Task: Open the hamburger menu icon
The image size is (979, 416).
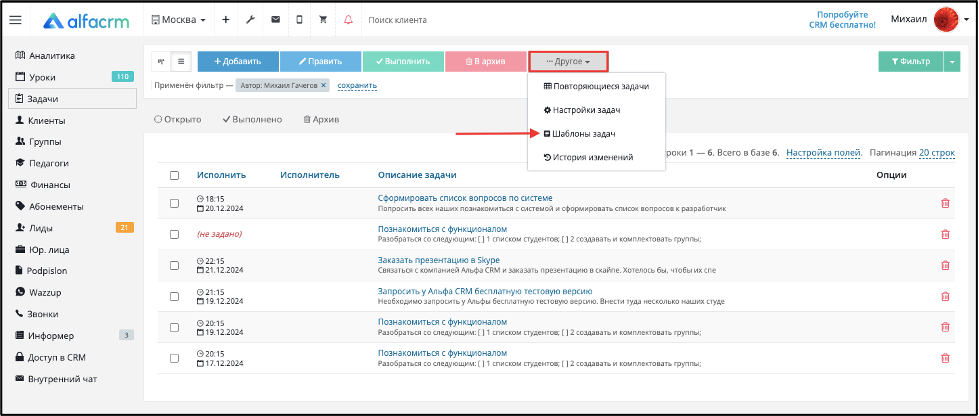Action: pyautogui.click(x=16, y=20)
